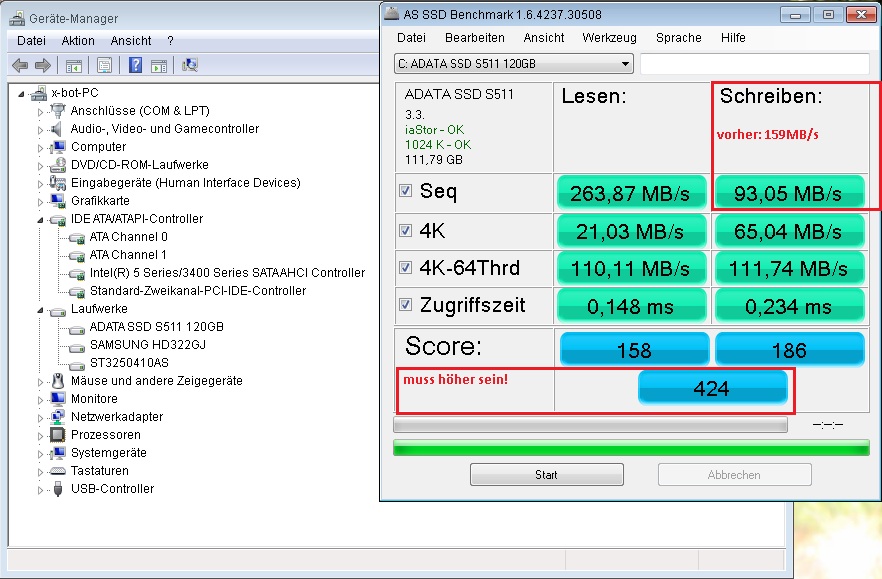The width and height of the screenshot is (882, 579).
Task: Open the blue Help question mark icon
Action: coord(135,65)
